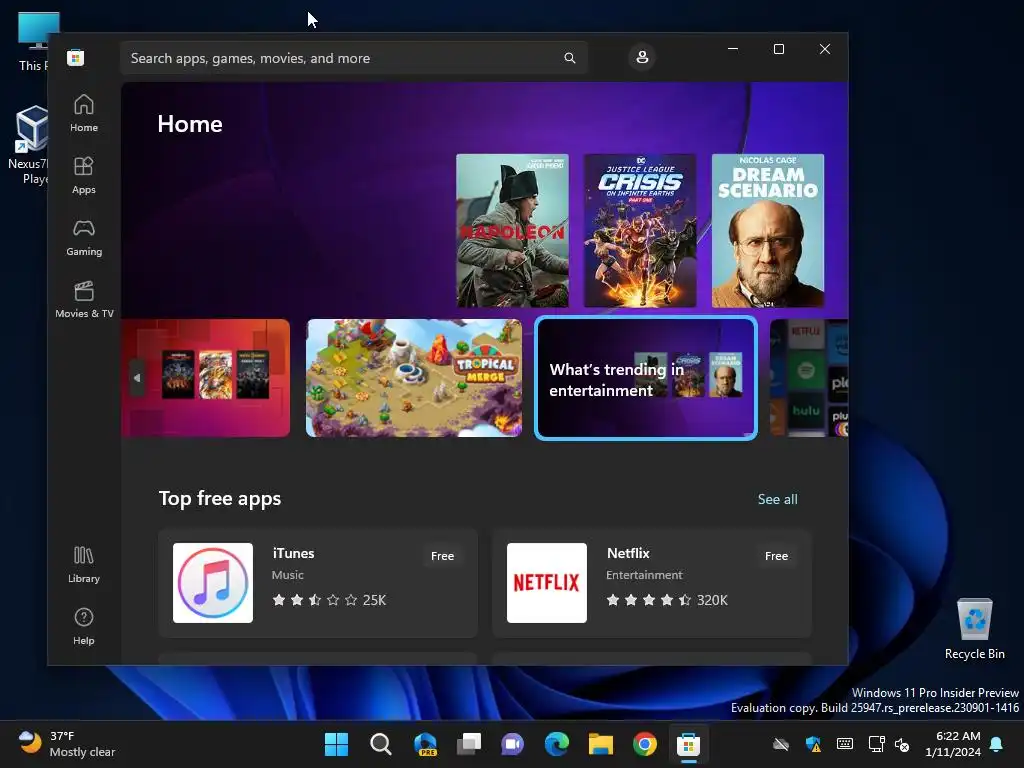Open the weather widget Mostly clear
The height and width of the screenshot is (768, 1024).
67,744
